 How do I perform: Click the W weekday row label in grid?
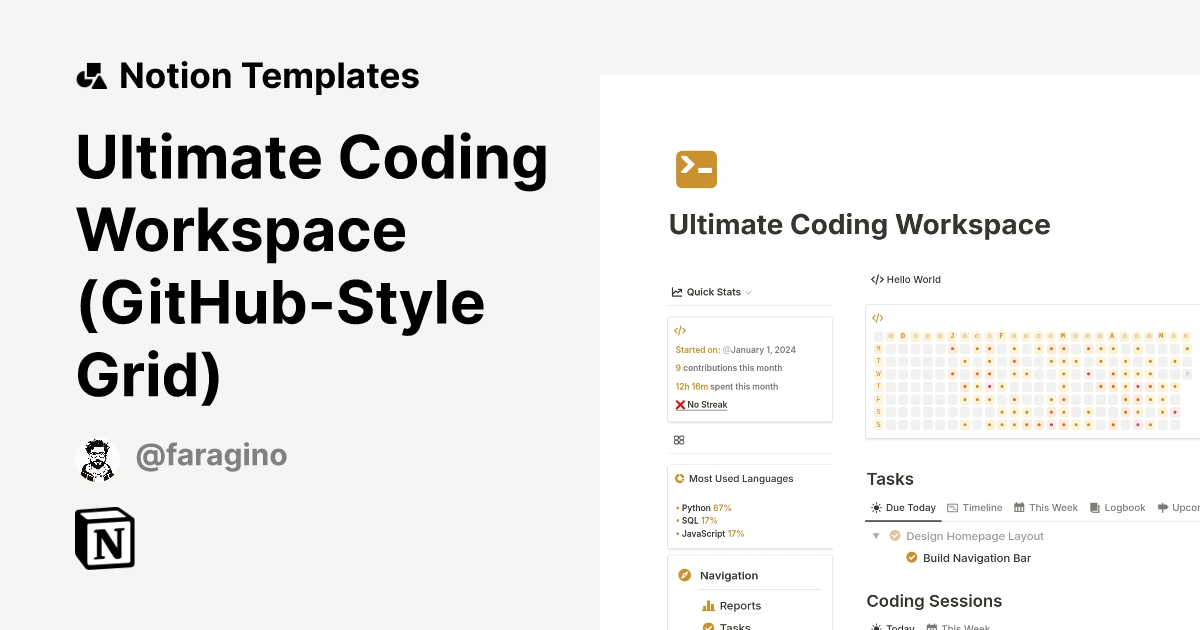[x=878, y=374]
